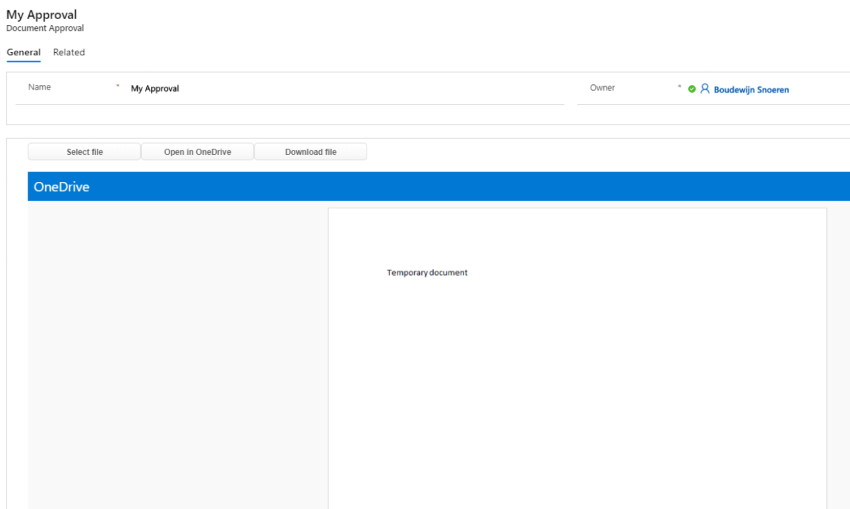Screen dimensions: 850x509
Task: Switch to the General tab
Action: (x=23, y=53)
